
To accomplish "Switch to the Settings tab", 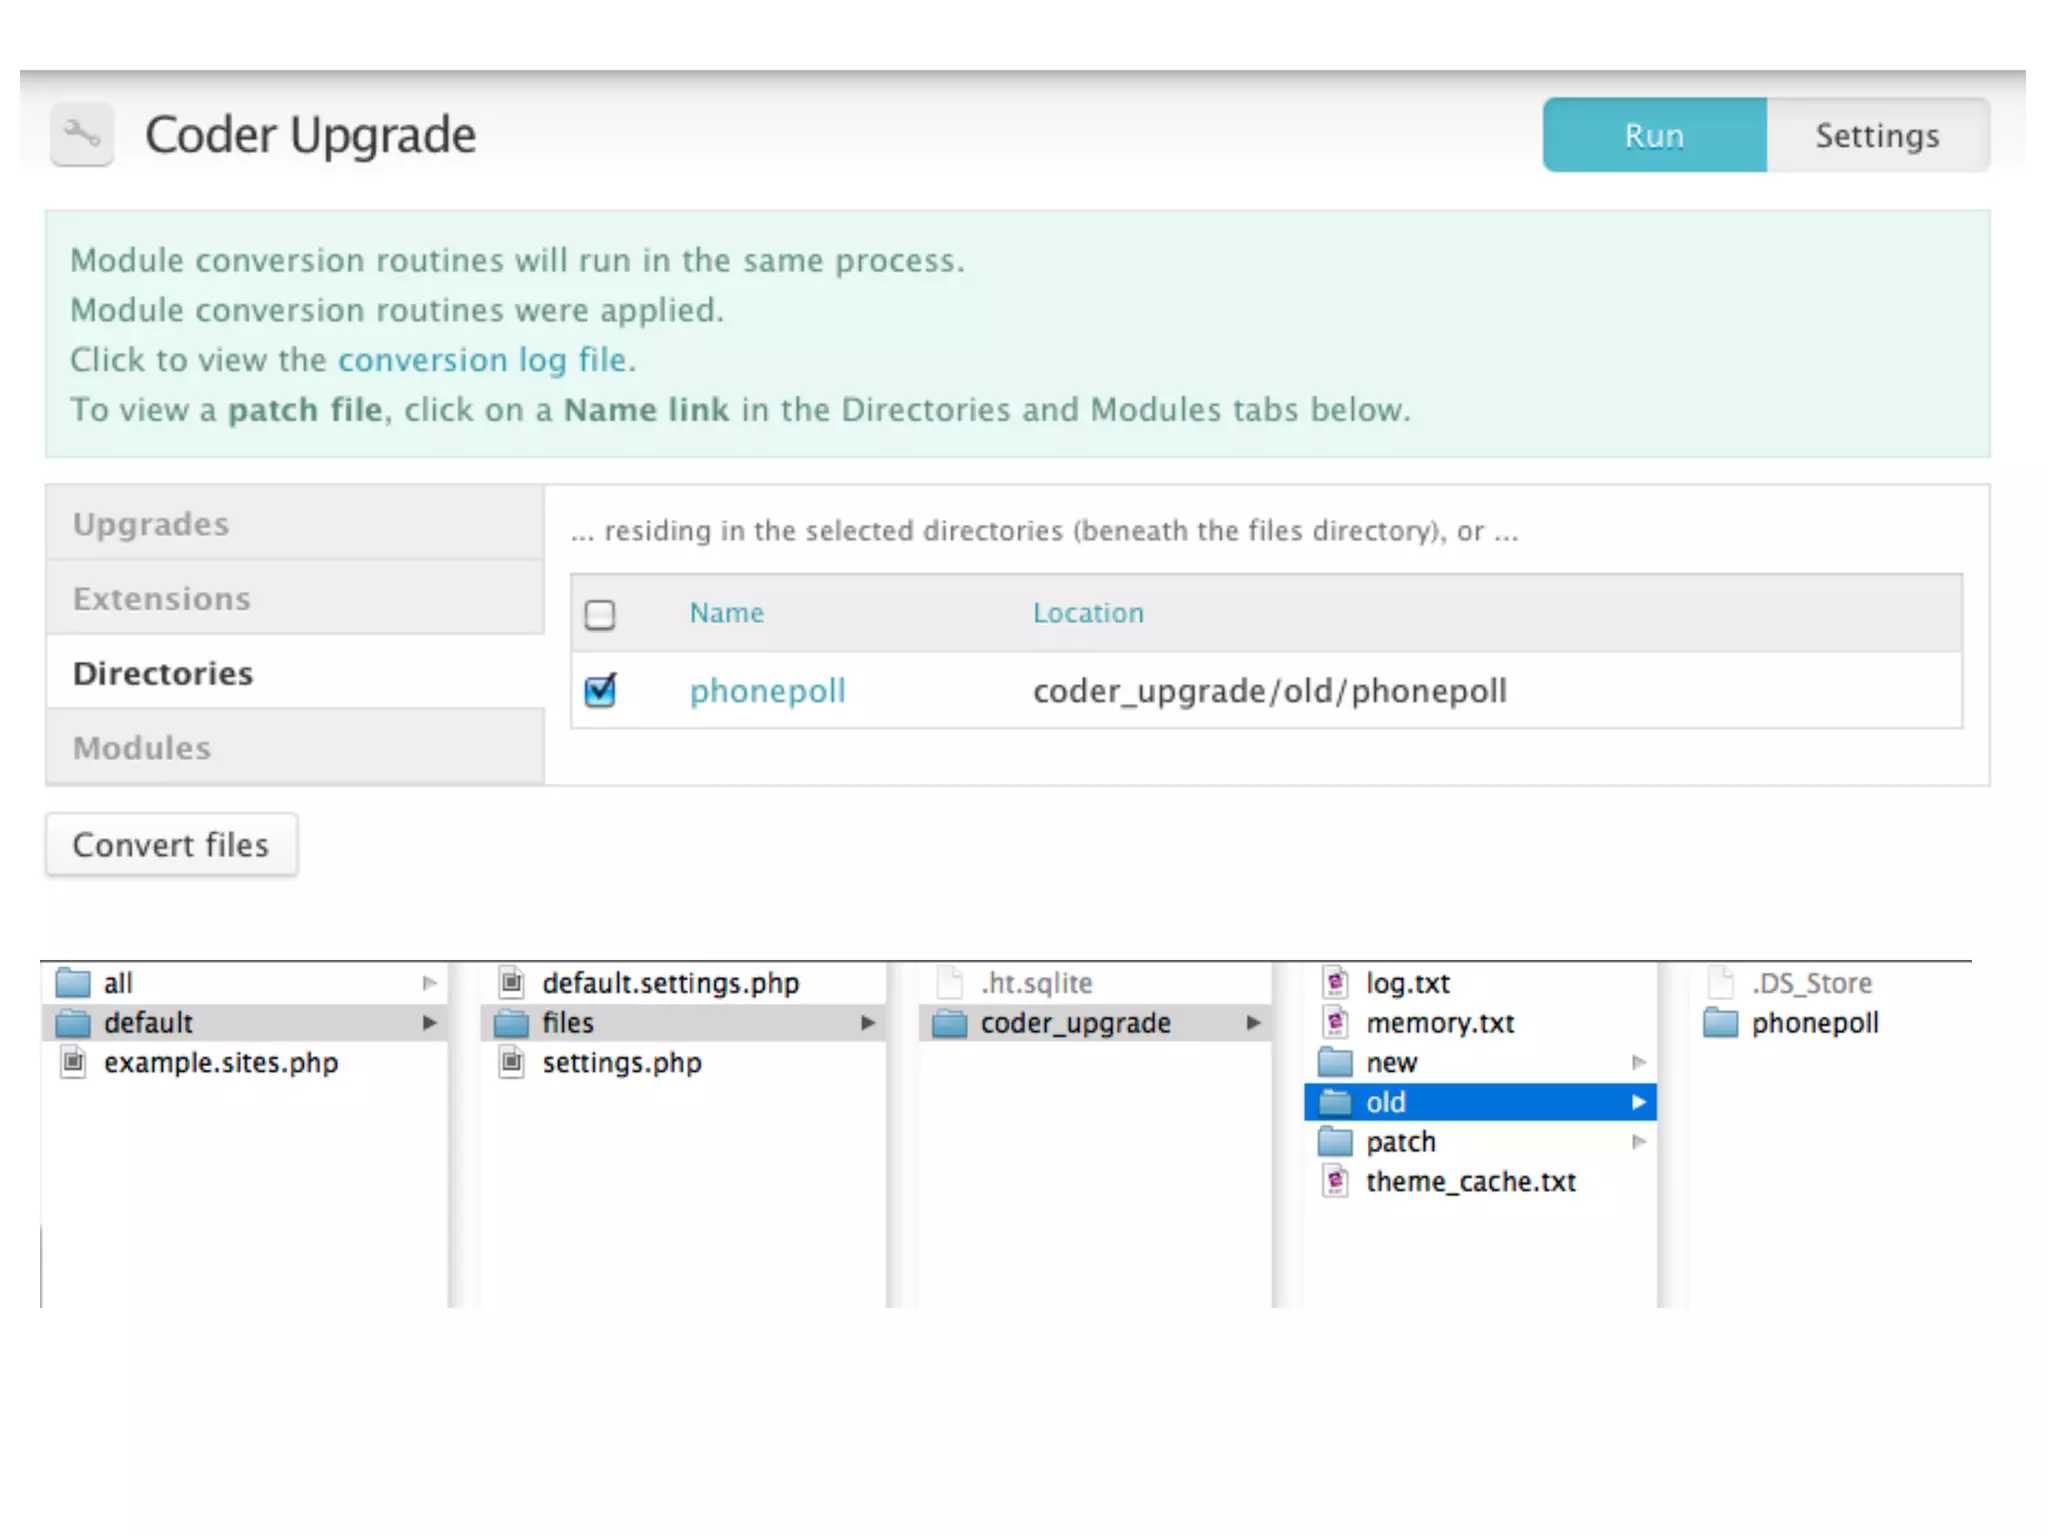I will 1877,135.
